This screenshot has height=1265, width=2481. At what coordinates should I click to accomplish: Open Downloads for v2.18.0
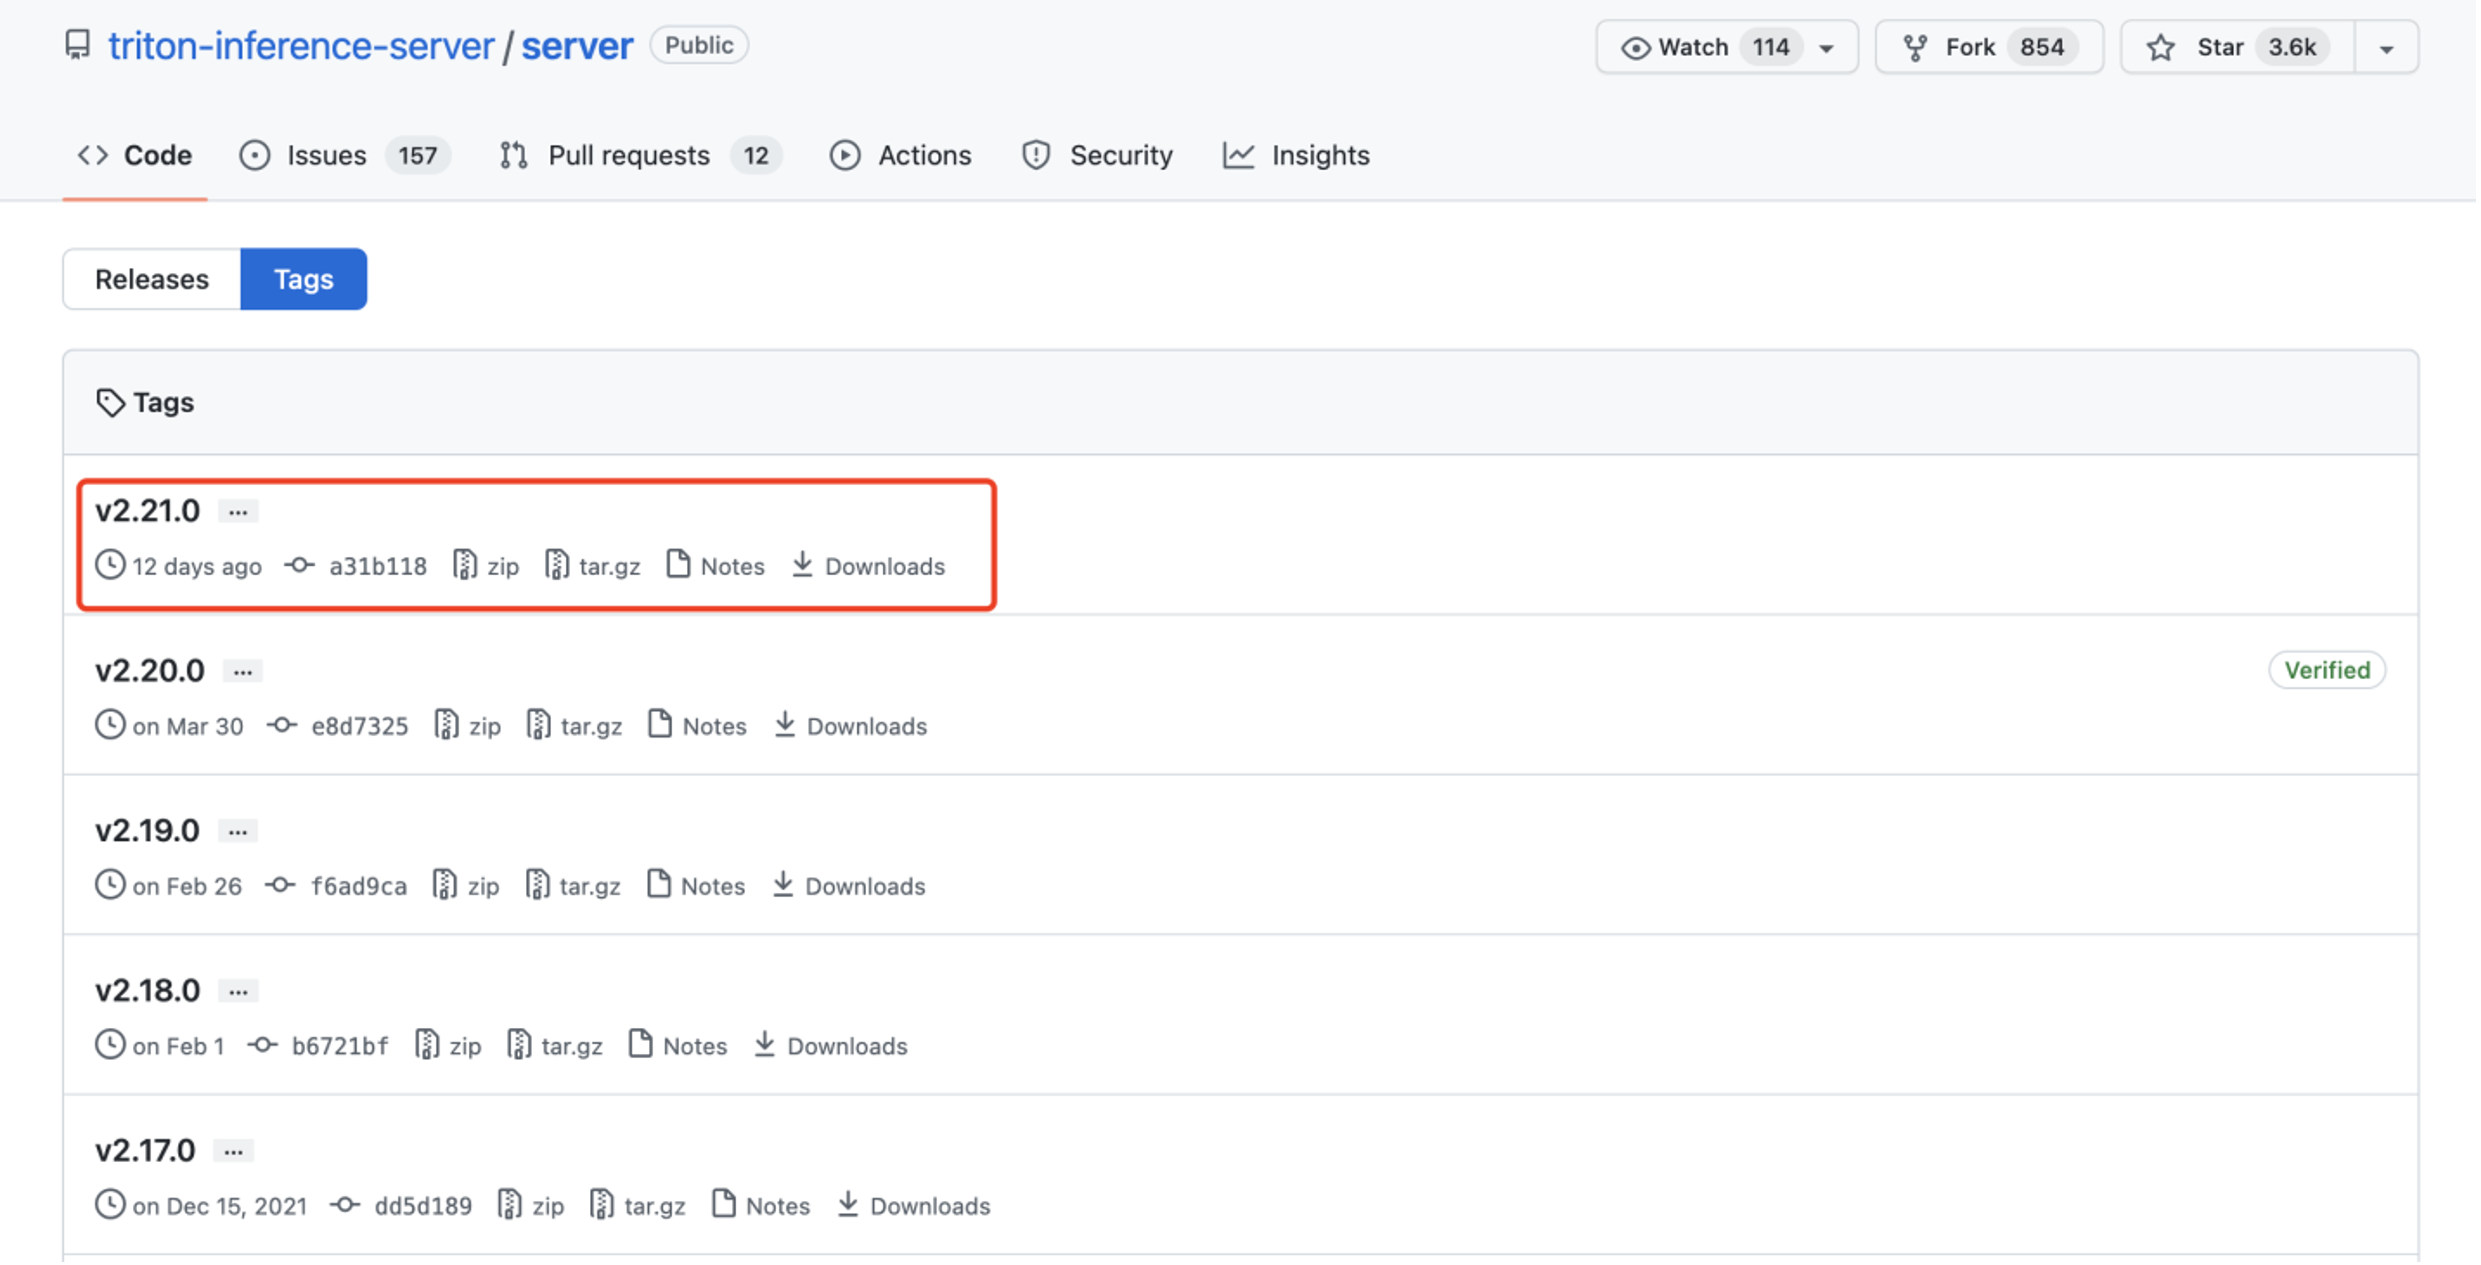(x=831, y=1046)
